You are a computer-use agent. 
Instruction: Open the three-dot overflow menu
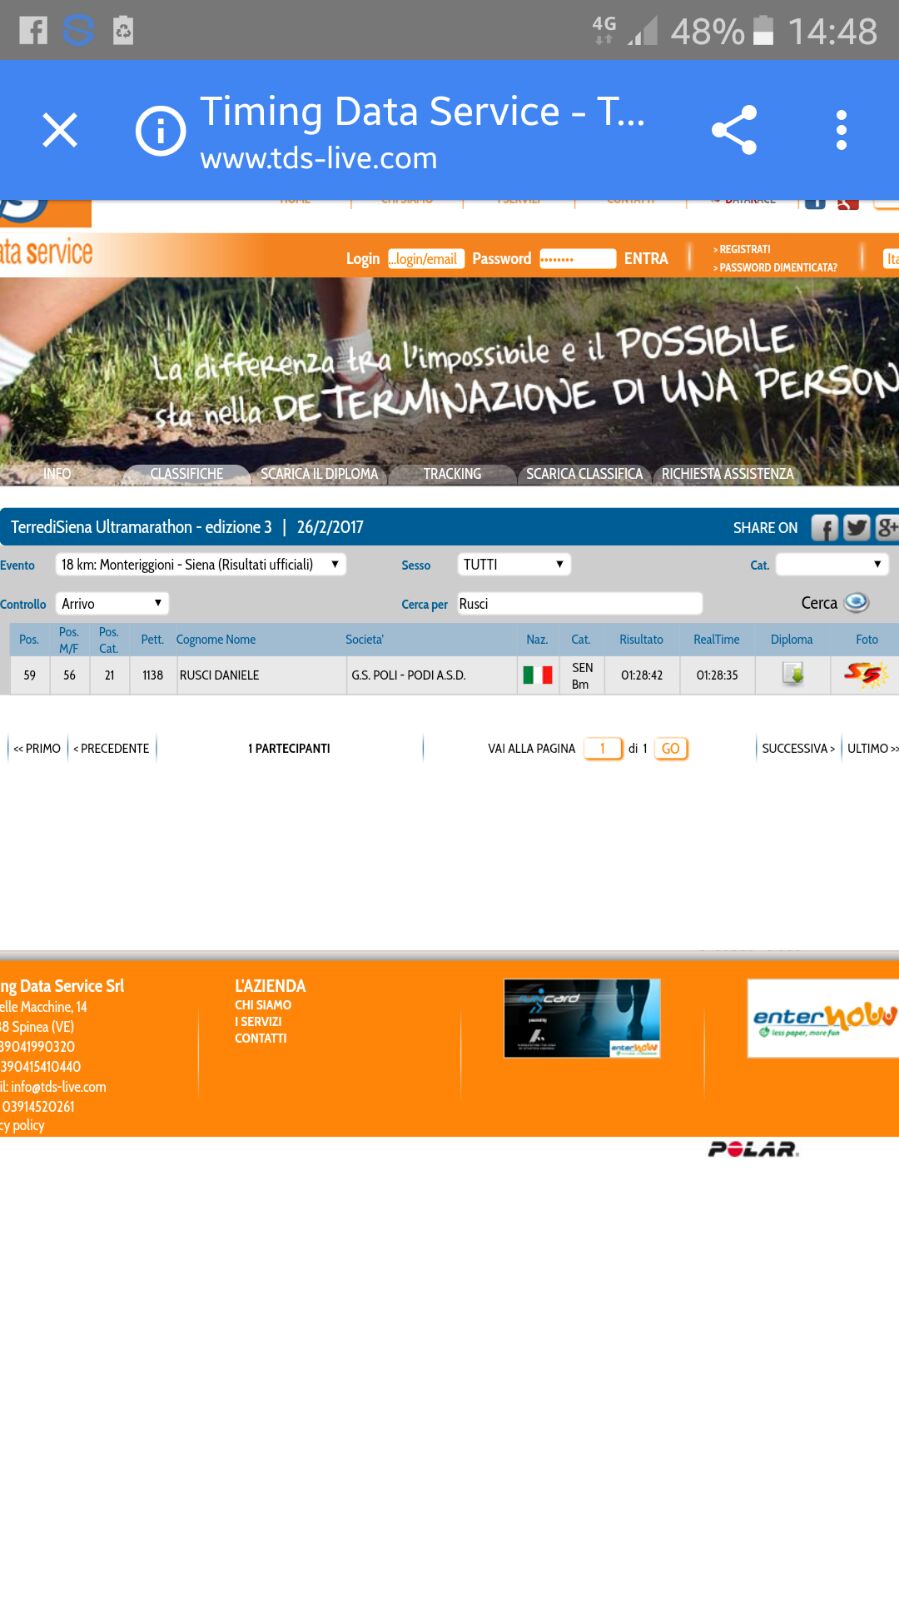click(x=841, y=130)
